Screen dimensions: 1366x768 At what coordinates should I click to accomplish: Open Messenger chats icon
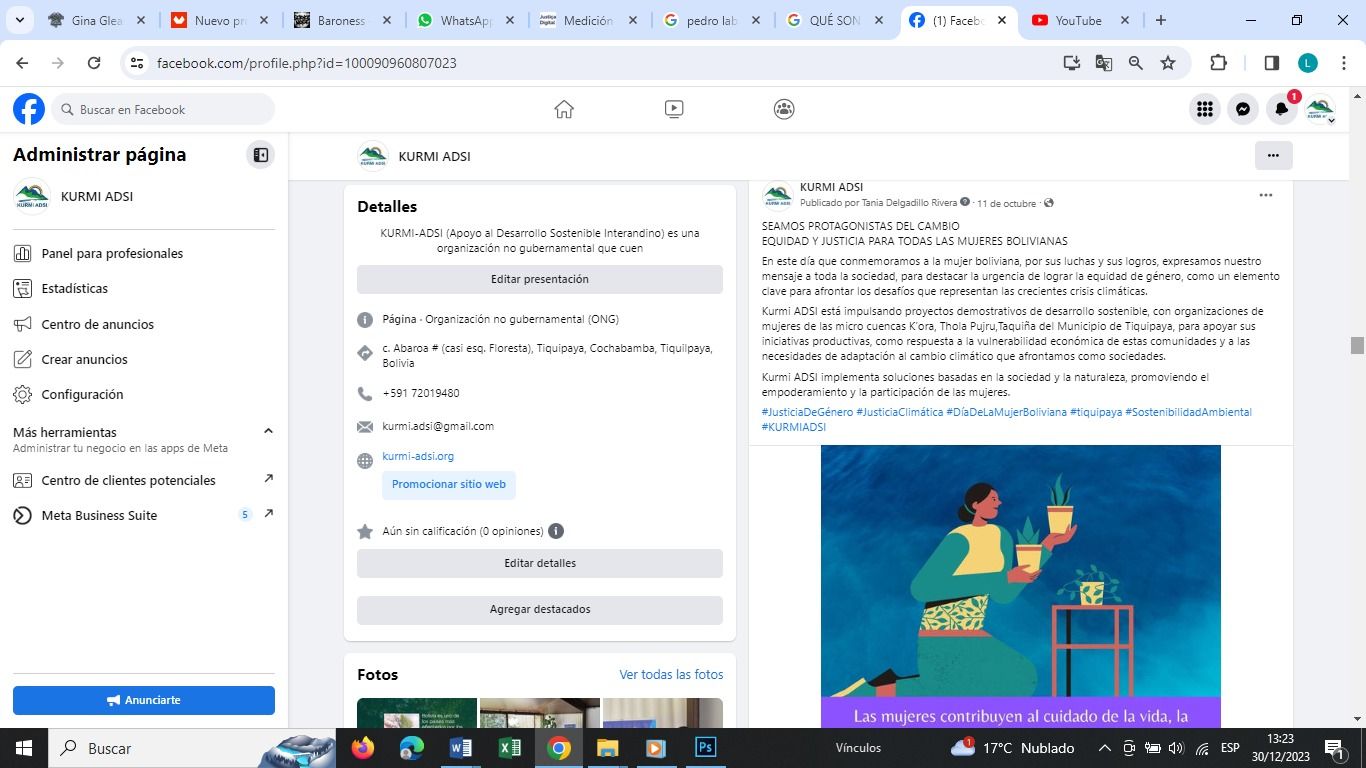pyautogui.click(x=1243, y=109)
